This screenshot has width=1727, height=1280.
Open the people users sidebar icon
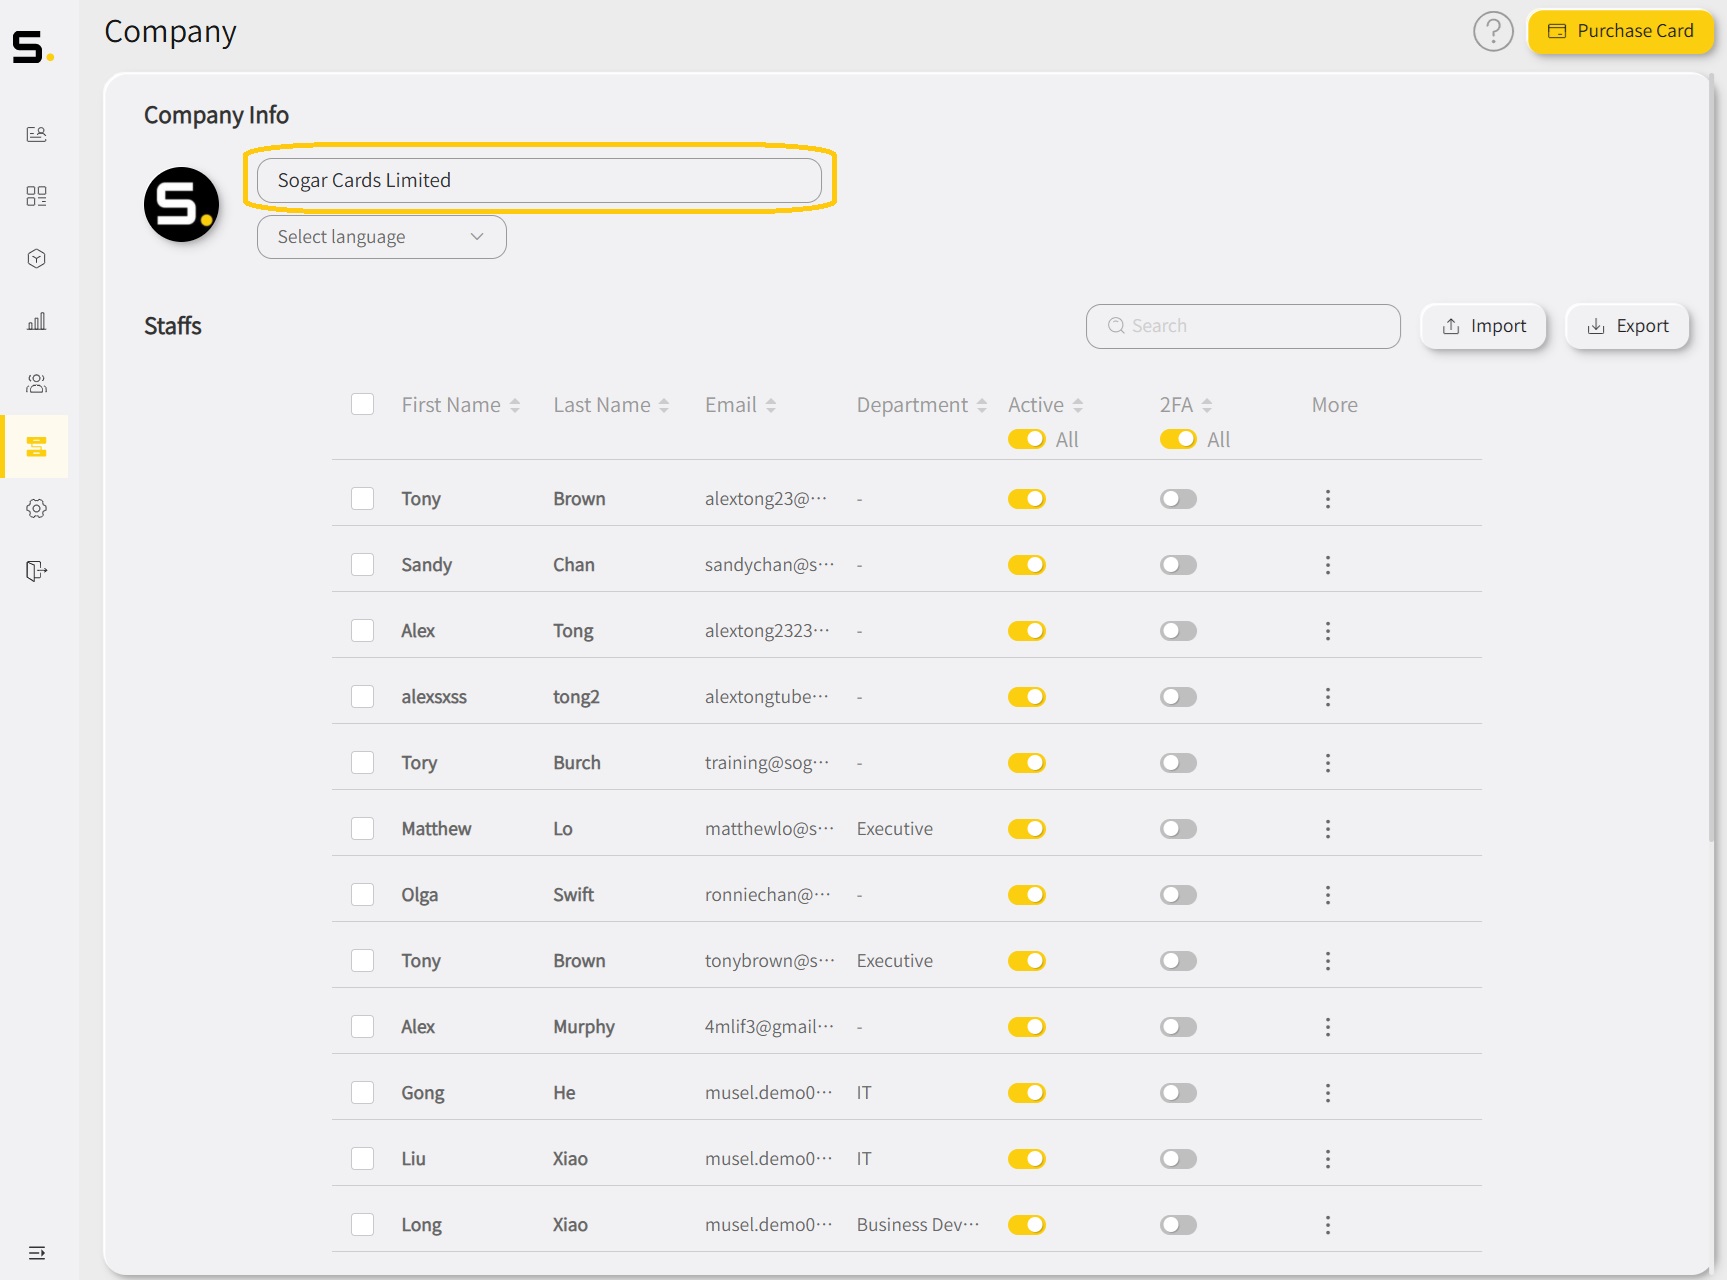(x=37, y=383)
